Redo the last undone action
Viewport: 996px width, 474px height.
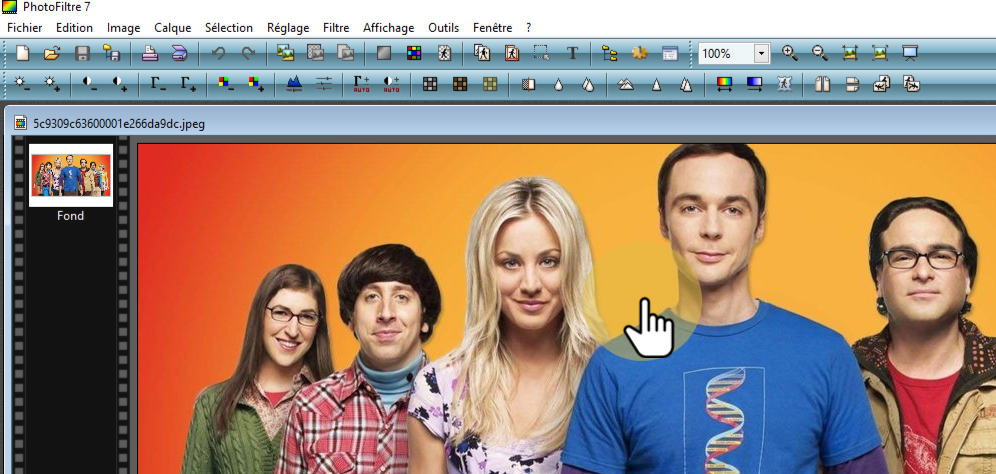coord(248,53)
